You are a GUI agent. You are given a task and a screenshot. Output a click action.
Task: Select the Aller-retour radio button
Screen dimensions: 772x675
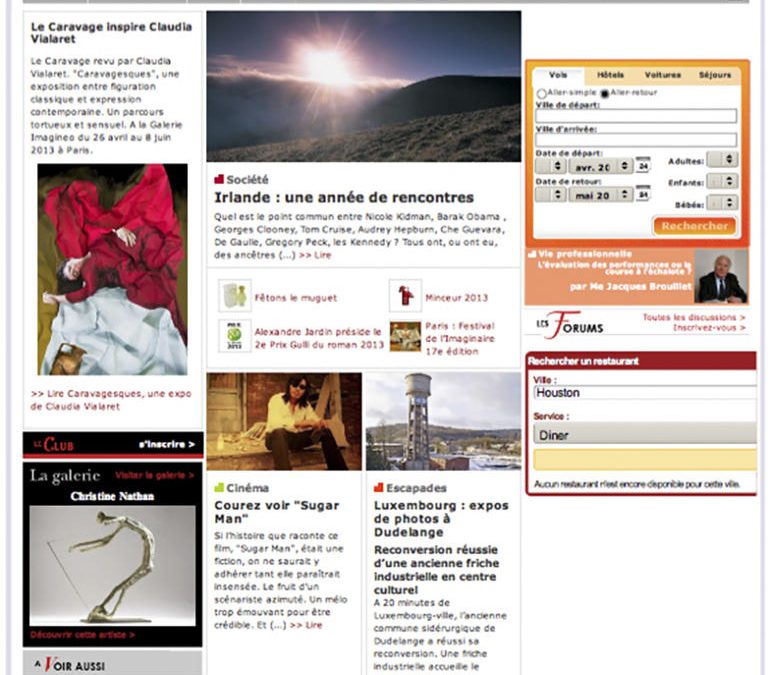(604, 93)
